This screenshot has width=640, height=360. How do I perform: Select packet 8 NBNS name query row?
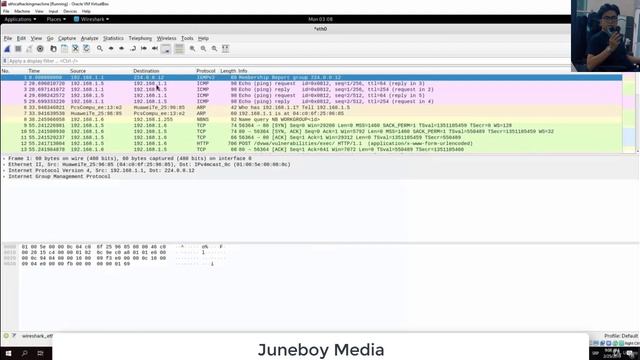[311, 120]
